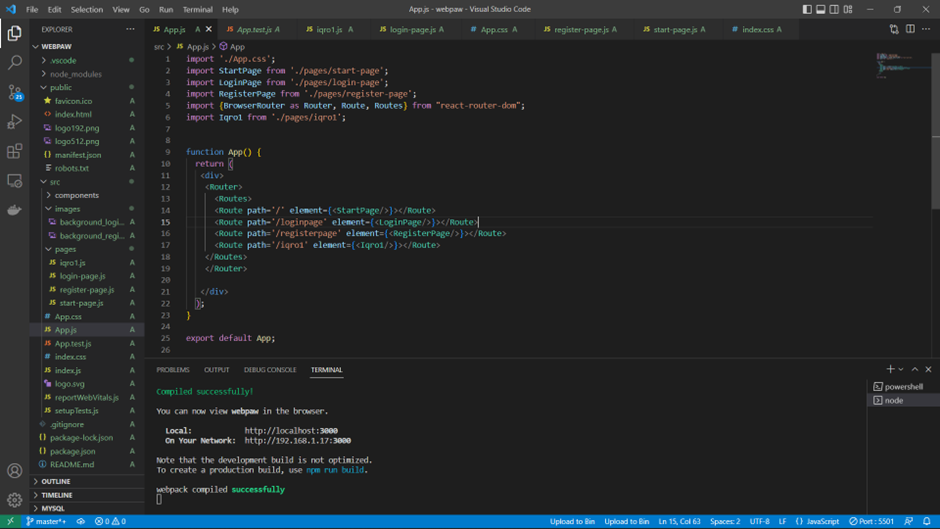
Task: Split the editor right
Action: pos(910,29)
